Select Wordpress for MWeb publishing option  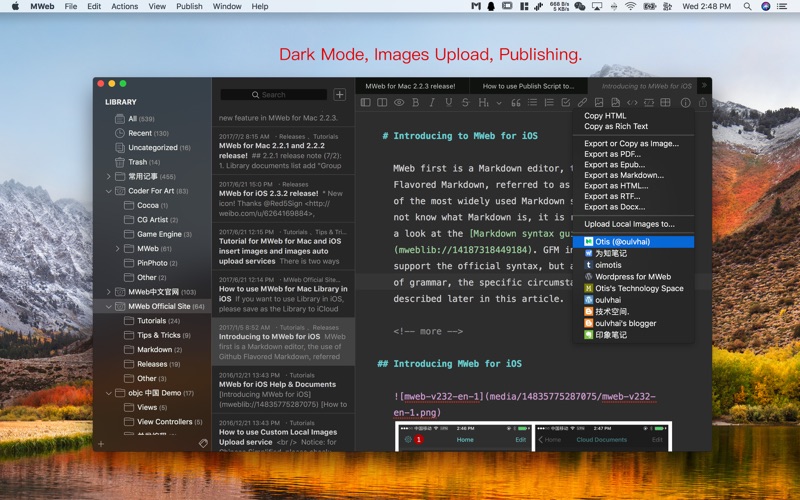click(632, 277)
